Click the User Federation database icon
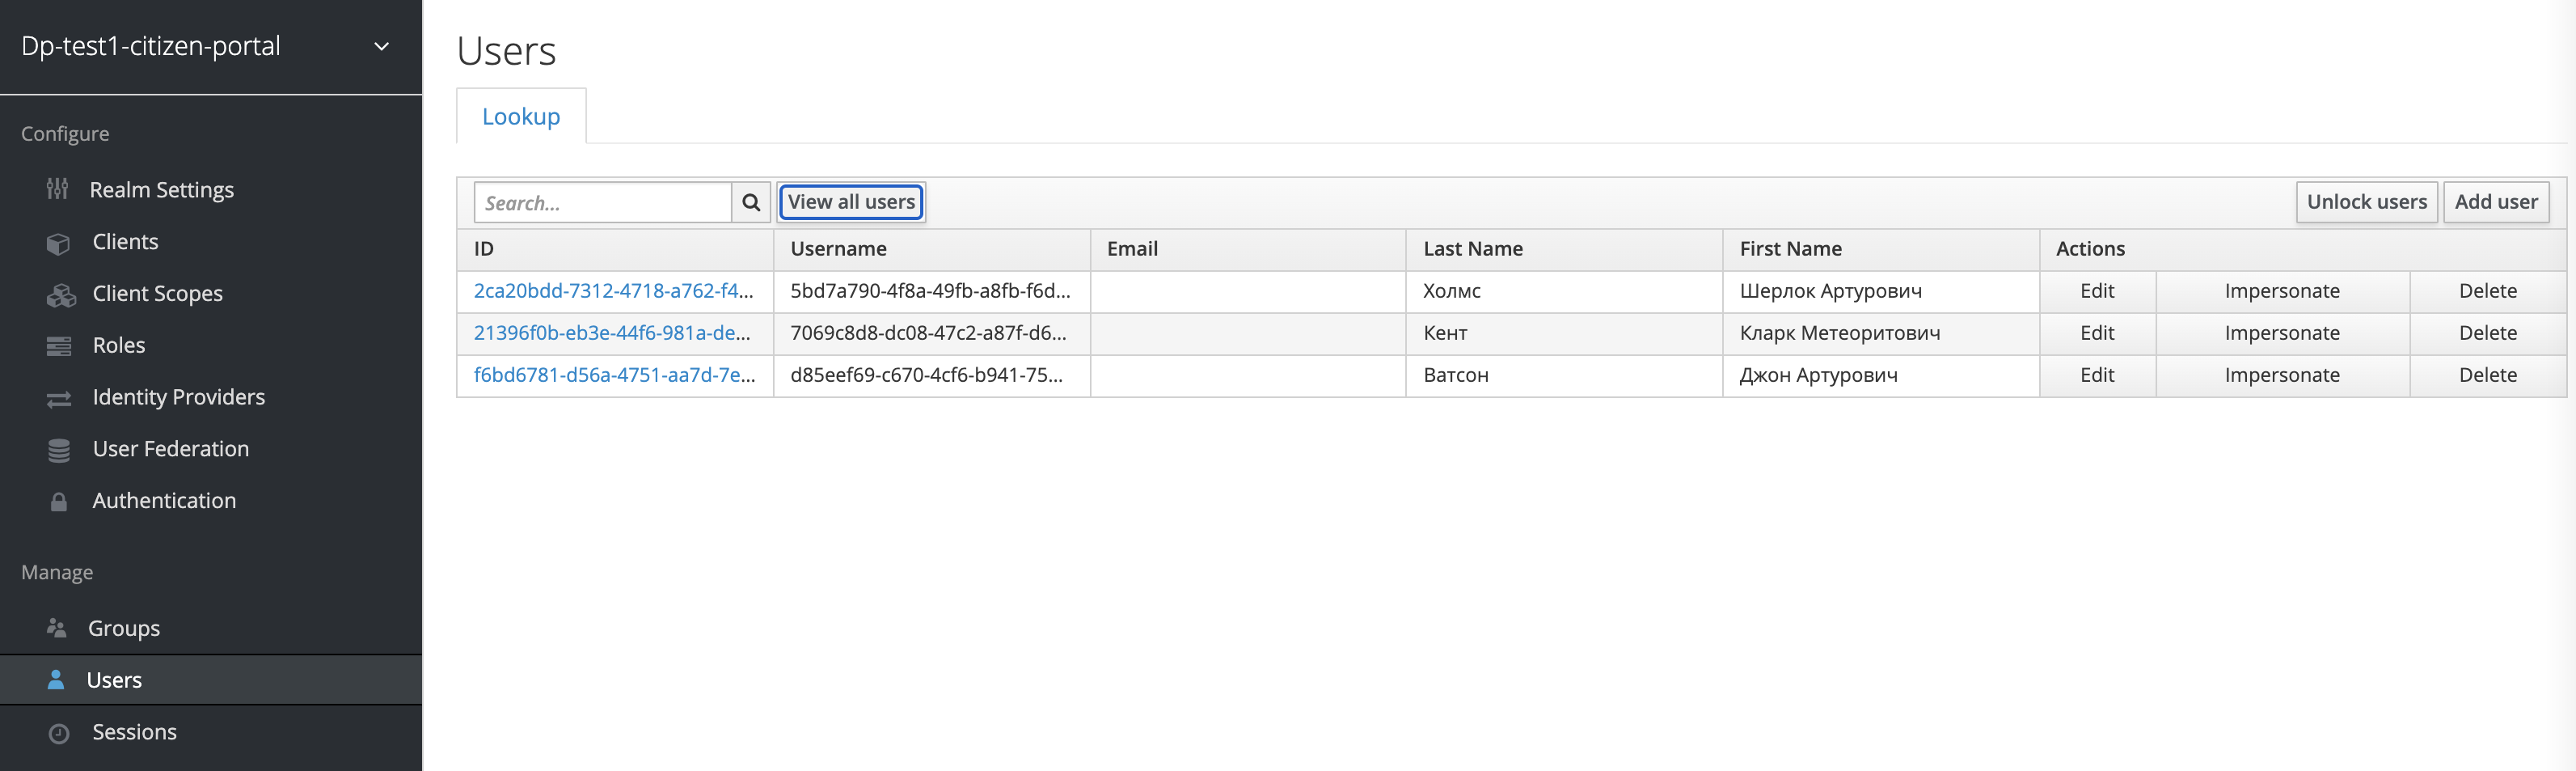The height and width of the screenshot is (771, 2576). 59,450
